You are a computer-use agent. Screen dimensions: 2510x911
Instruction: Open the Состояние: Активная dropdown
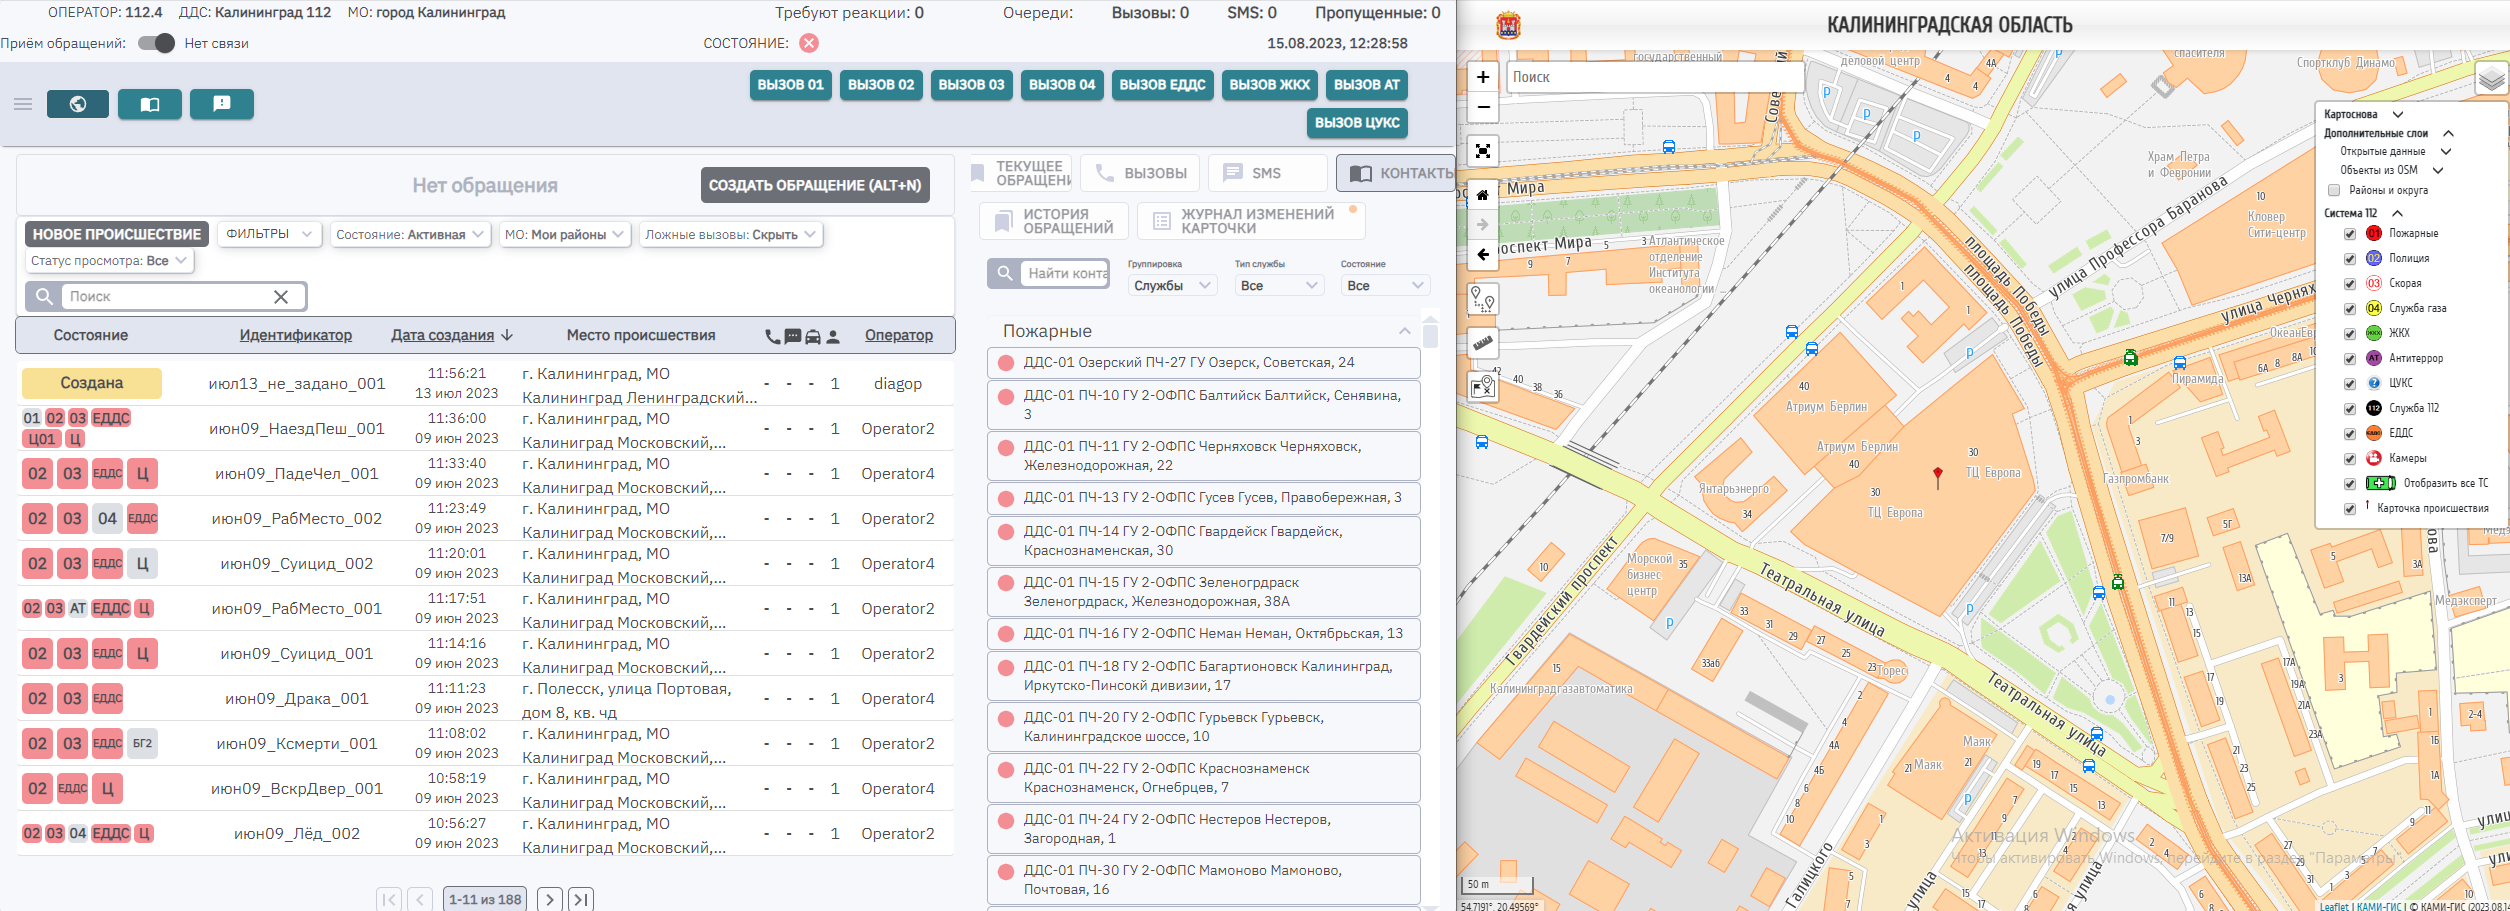[x=410, y=234]
